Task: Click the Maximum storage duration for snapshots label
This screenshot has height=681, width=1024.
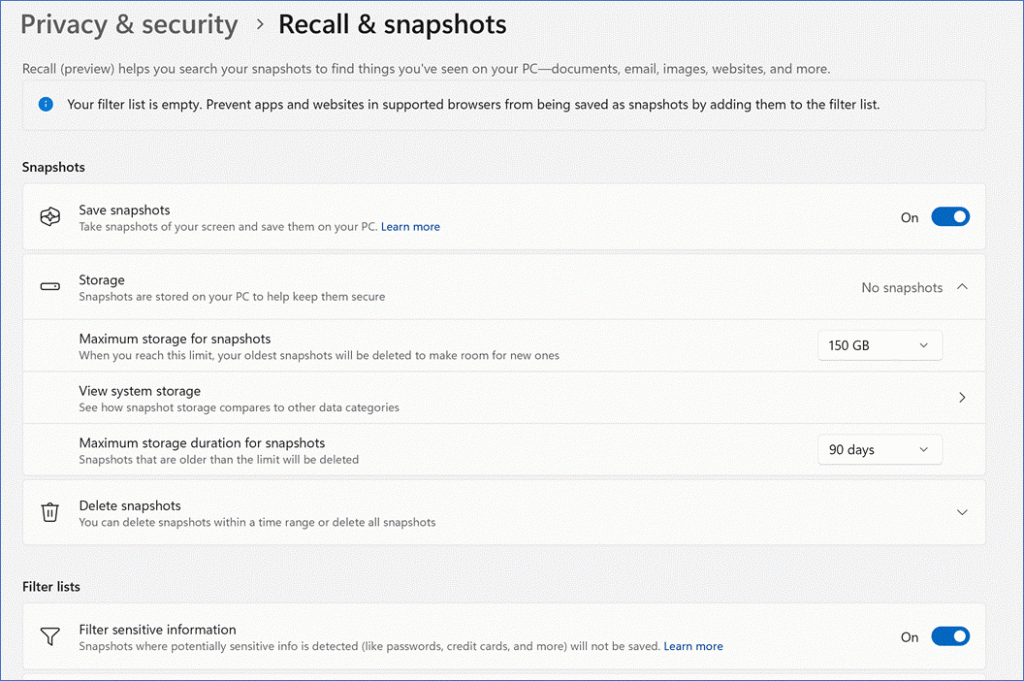Action: click(x=202, y=443)
